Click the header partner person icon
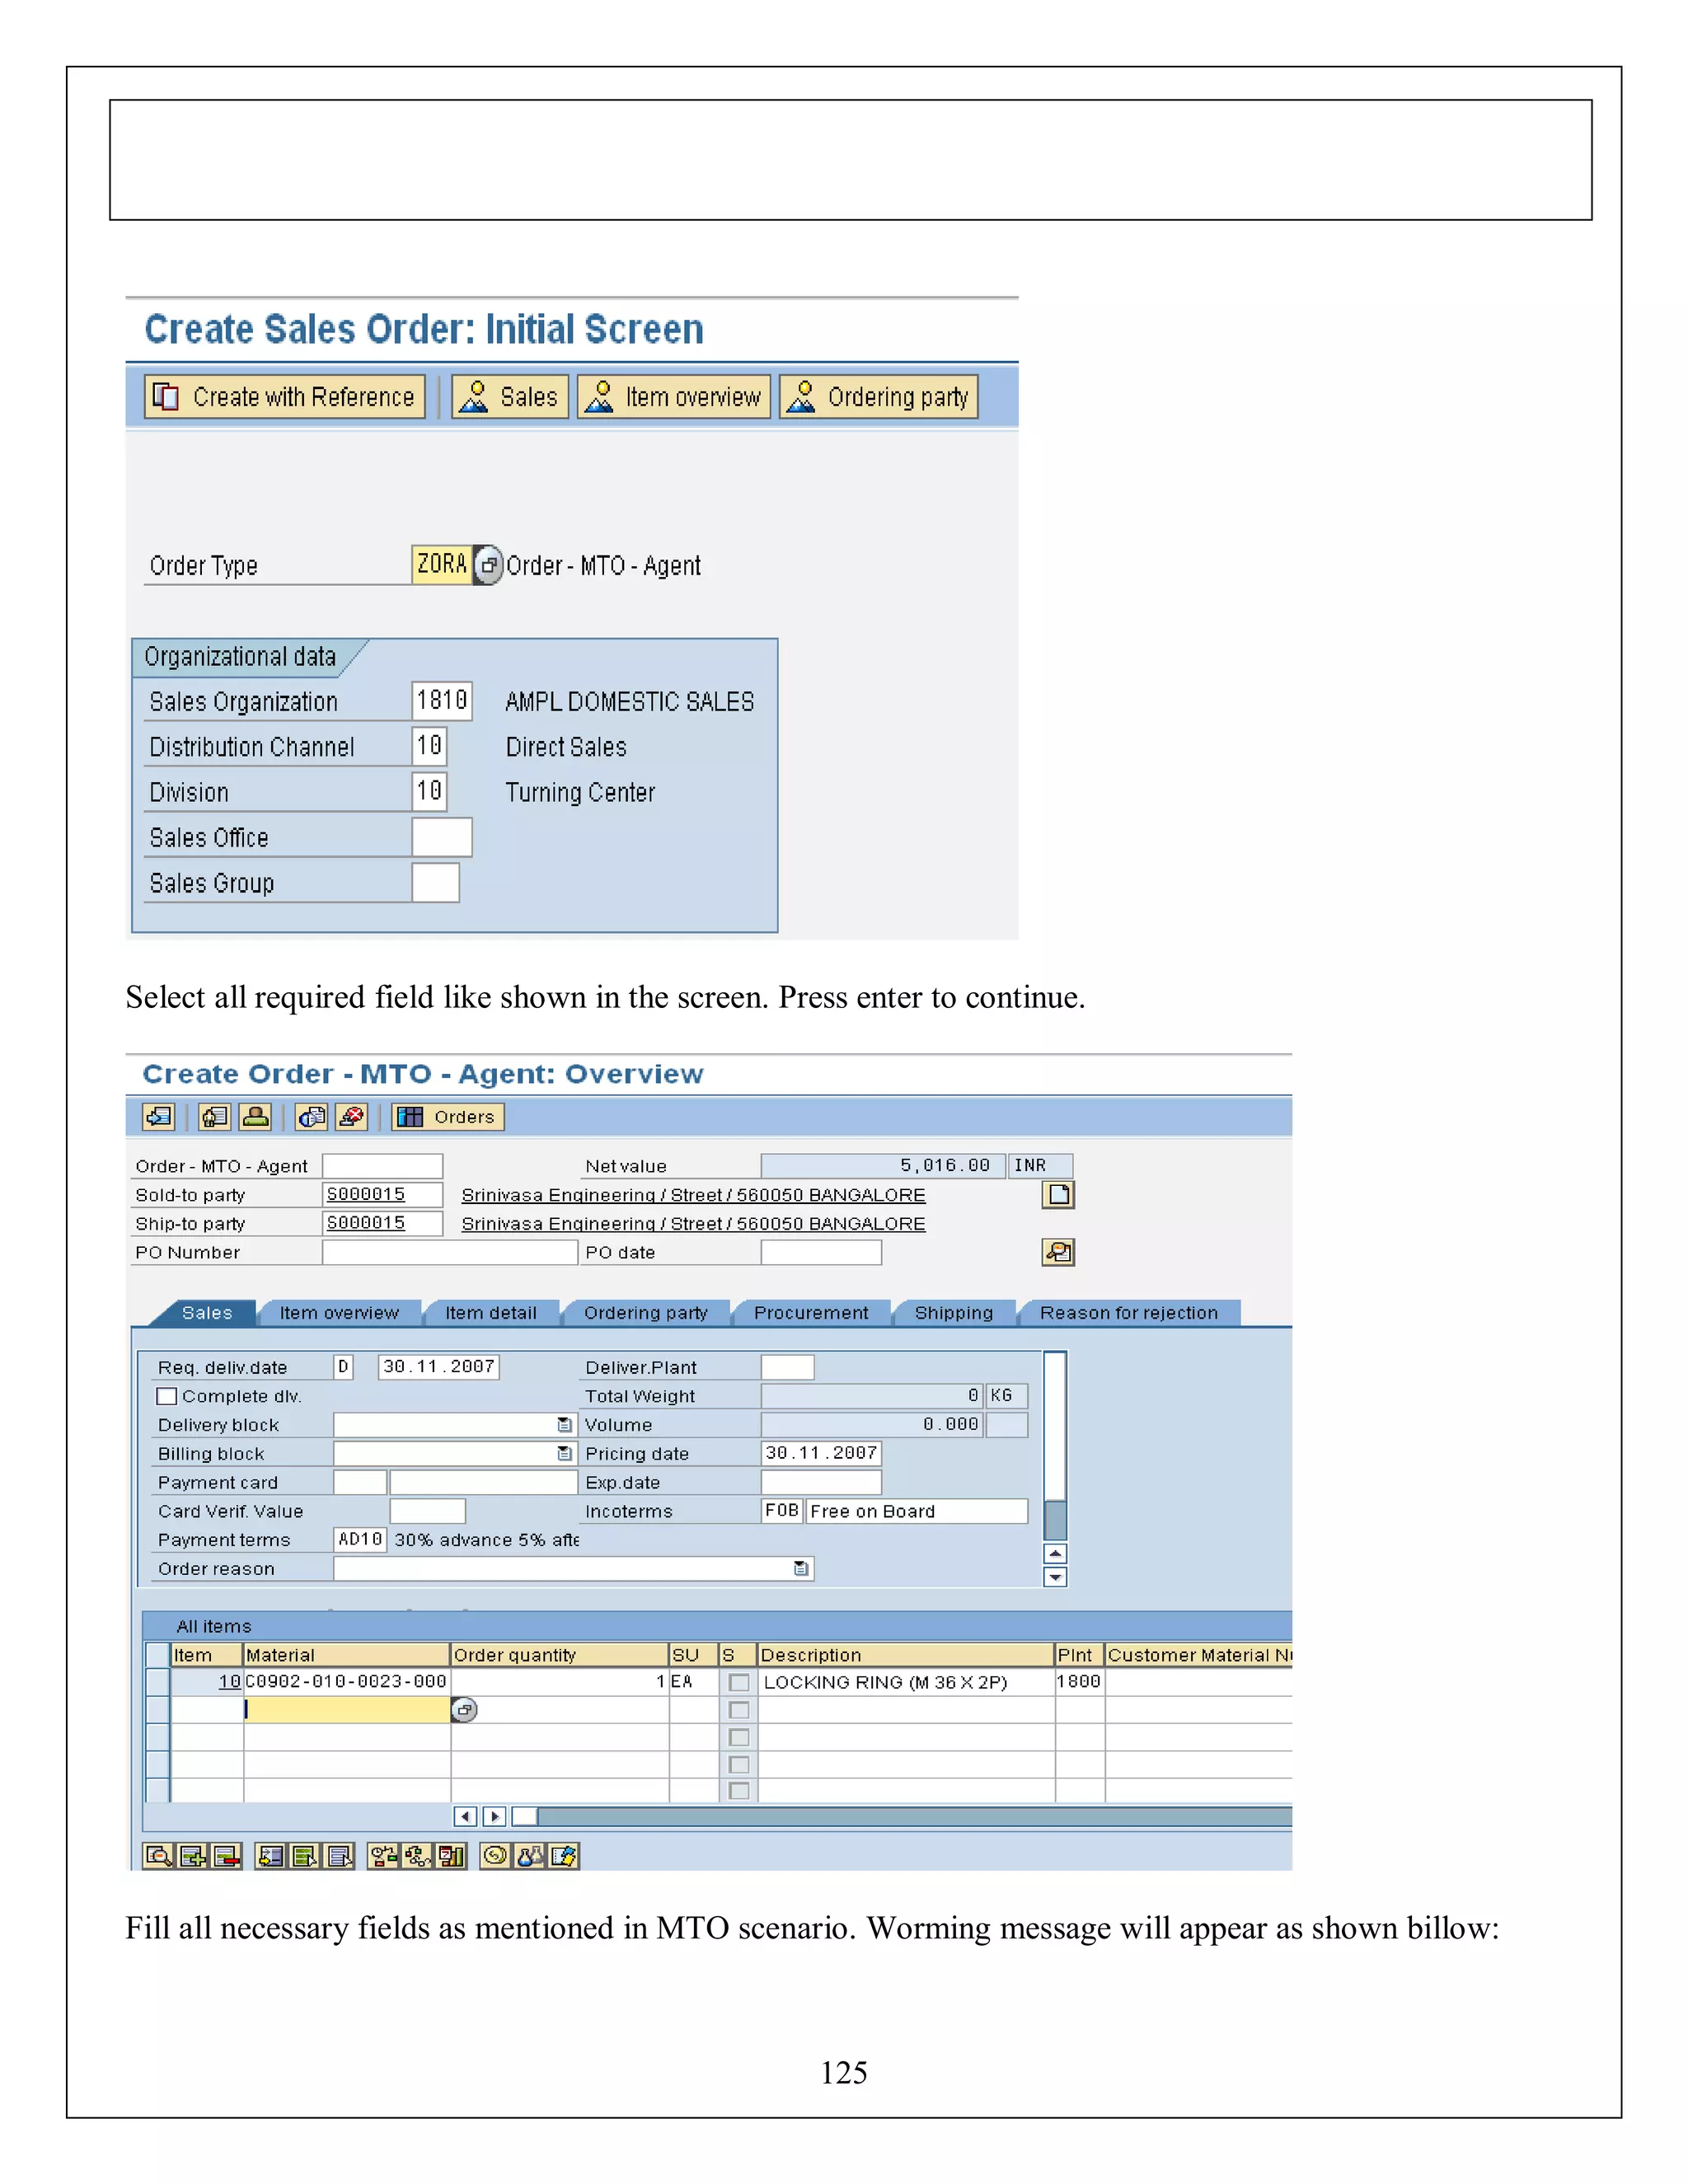Viewport: 1688px width, 2184px height. click(256, 1116)
